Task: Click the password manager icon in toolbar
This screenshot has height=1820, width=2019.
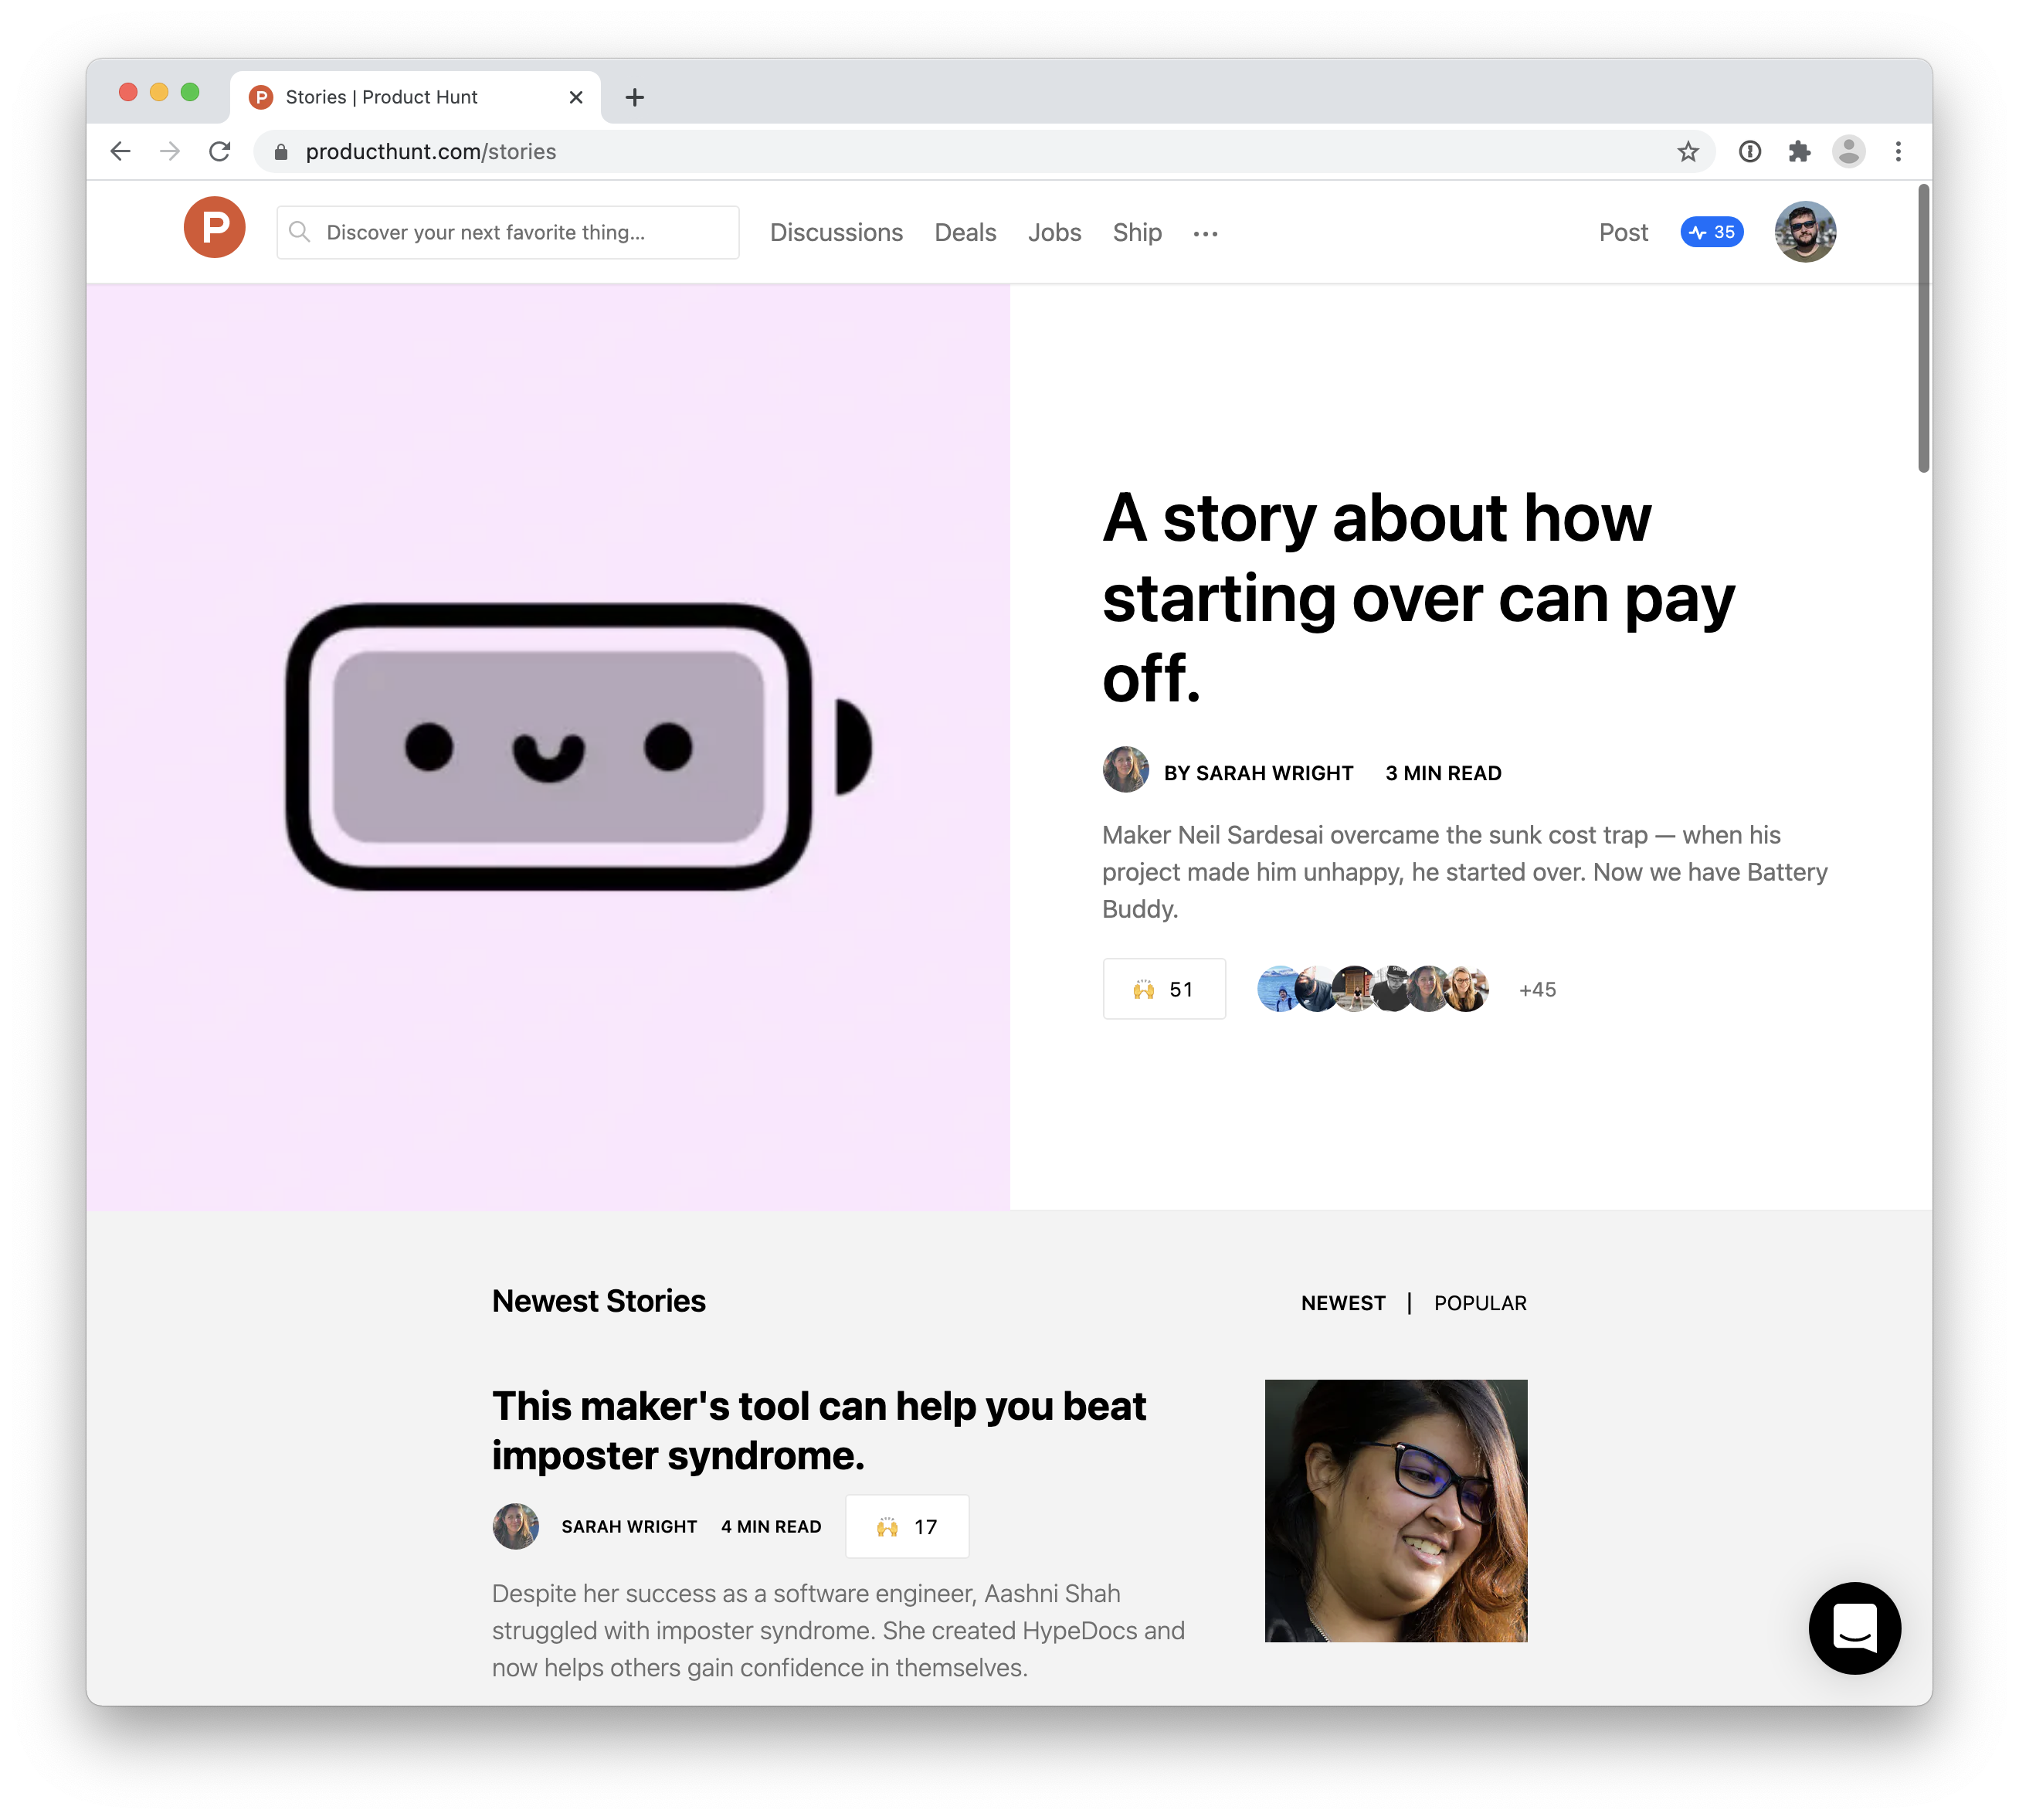Action: click(1749, 151)
